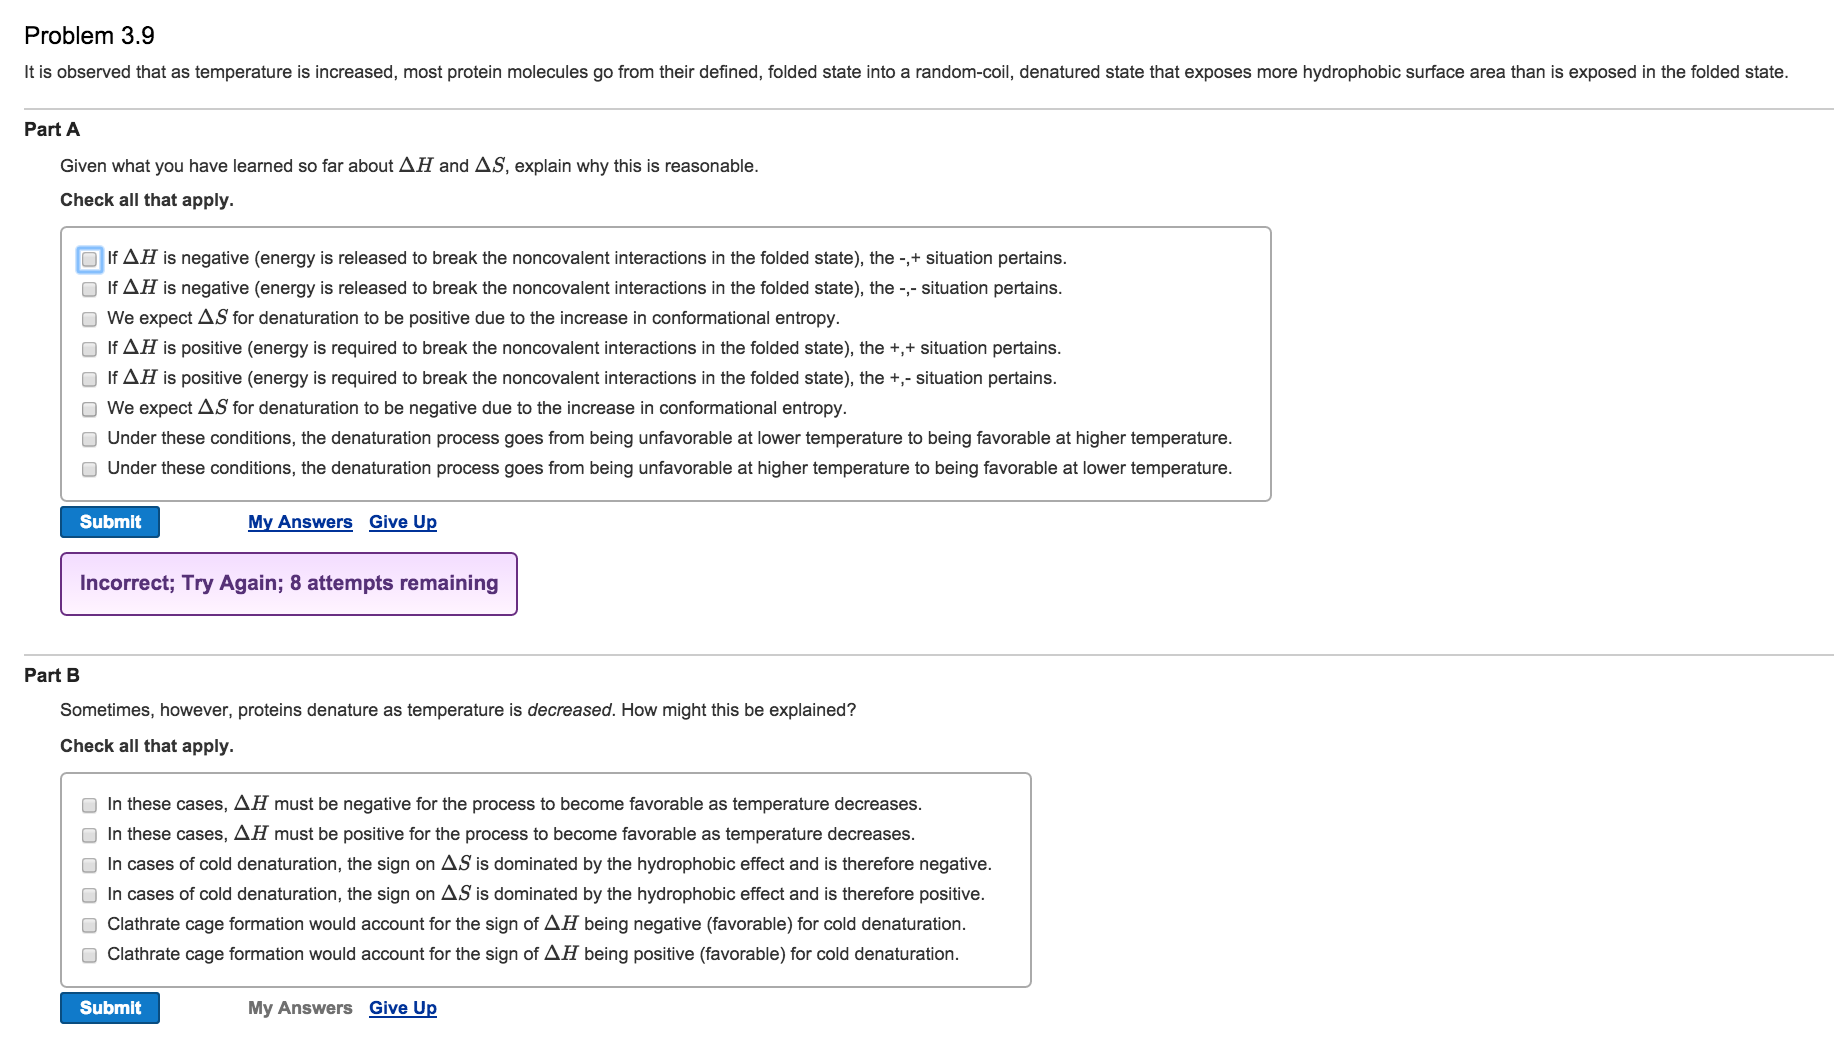
Task: Select hydrophobic effect ΔS therefore positive option
Action: tap(89, 895)
